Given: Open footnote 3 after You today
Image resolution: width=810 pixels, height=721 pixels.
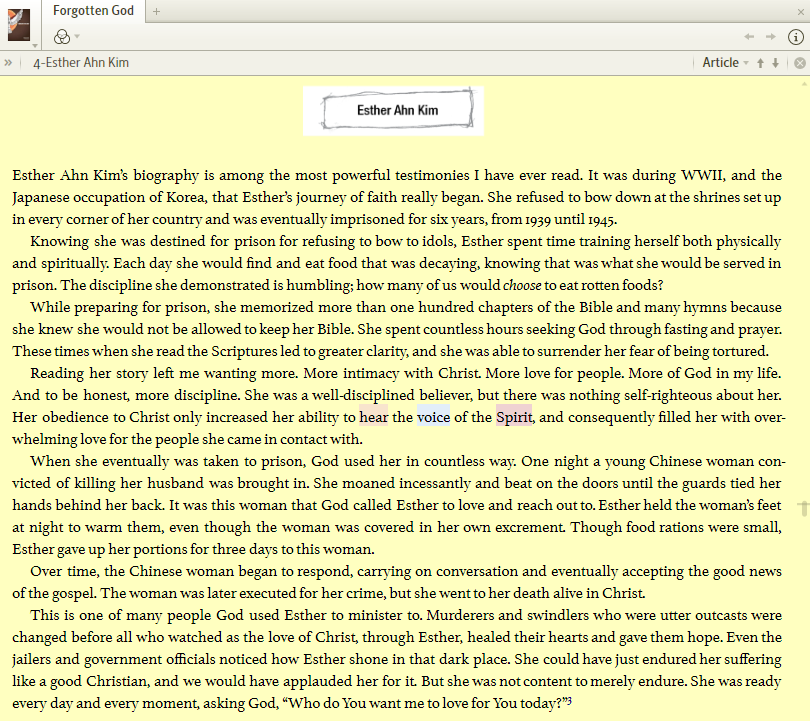Looking at the screenshot, I should tap(568, 700).
